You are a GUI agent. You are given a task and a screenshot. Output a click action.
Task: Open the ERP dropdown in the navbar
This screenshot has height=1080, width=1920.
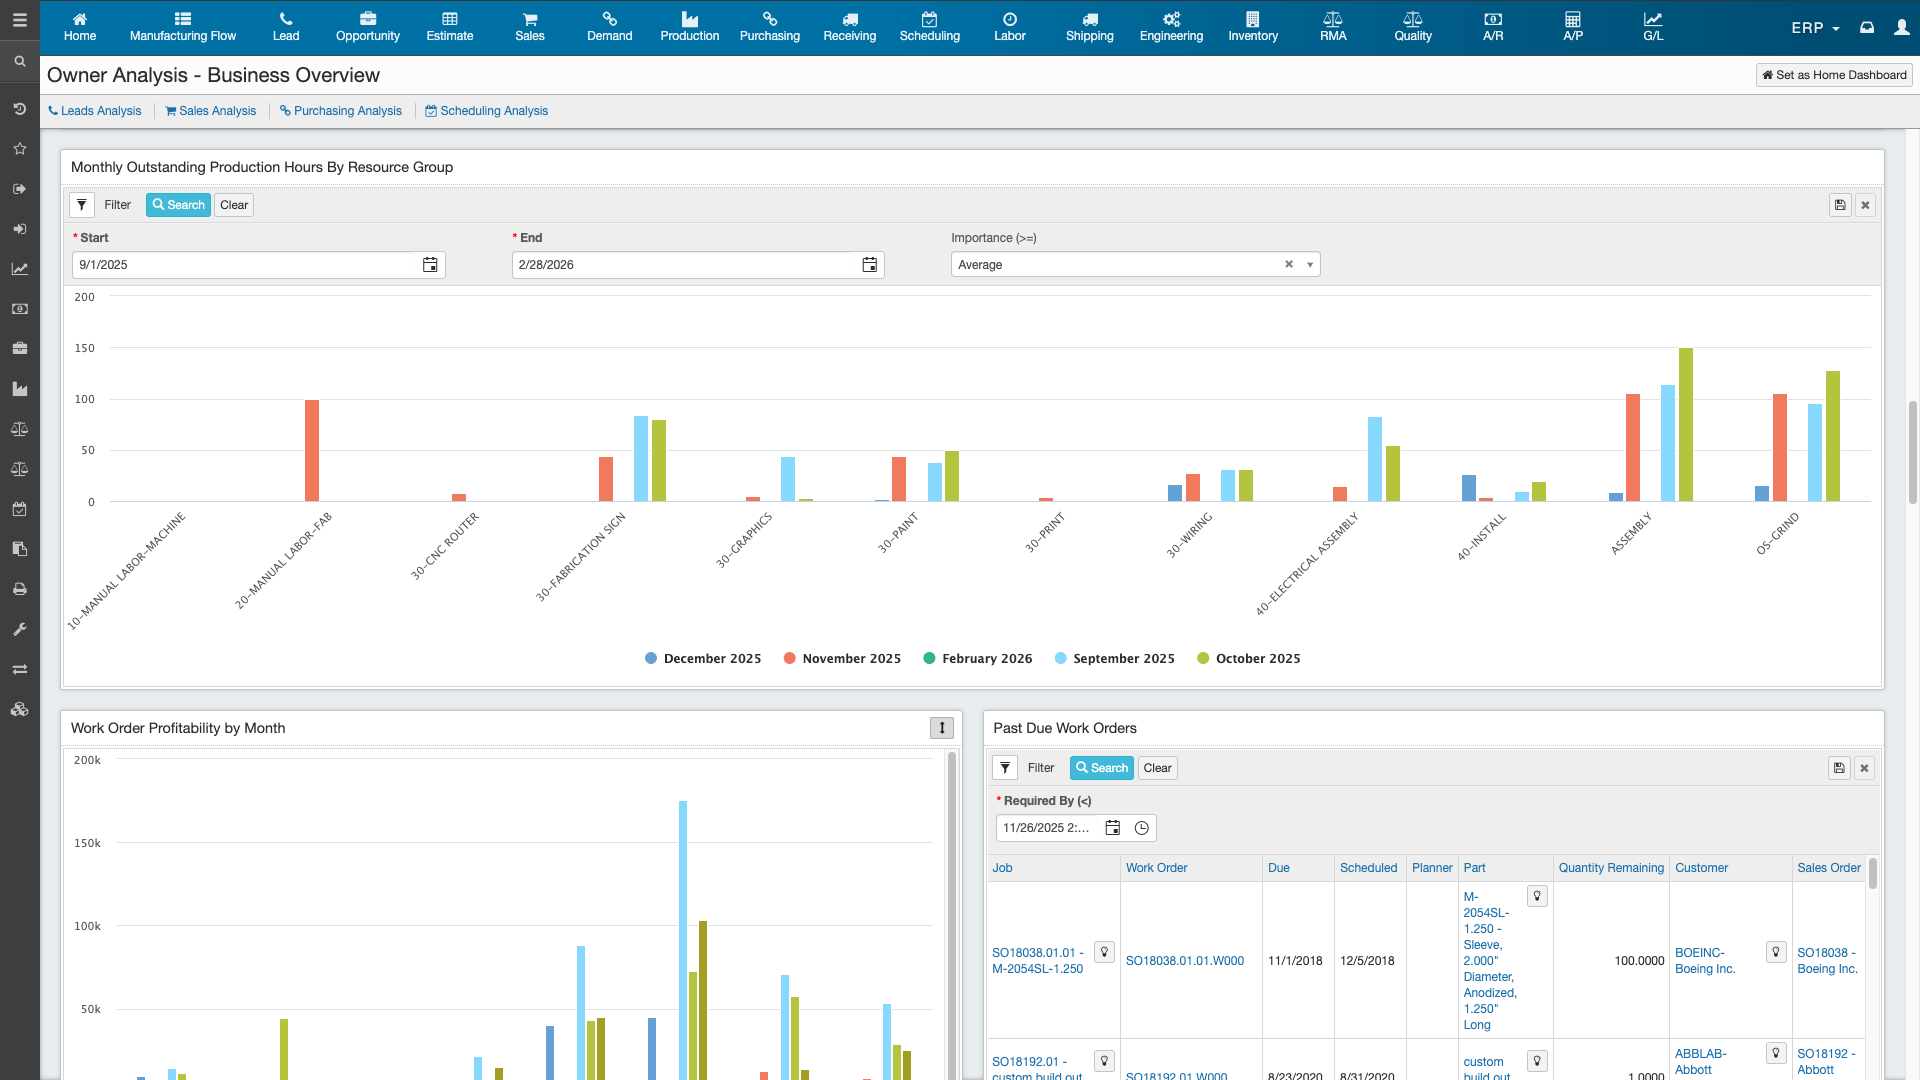[1813, 27]
